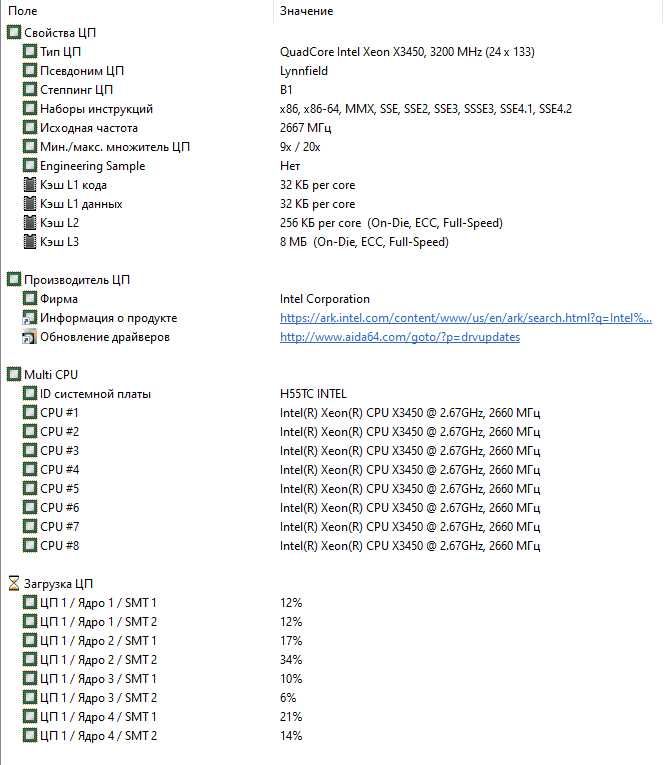The image size is (670, 765).
Task: Open the ark.intel.com product information link
Action: [x=466, y=318]
